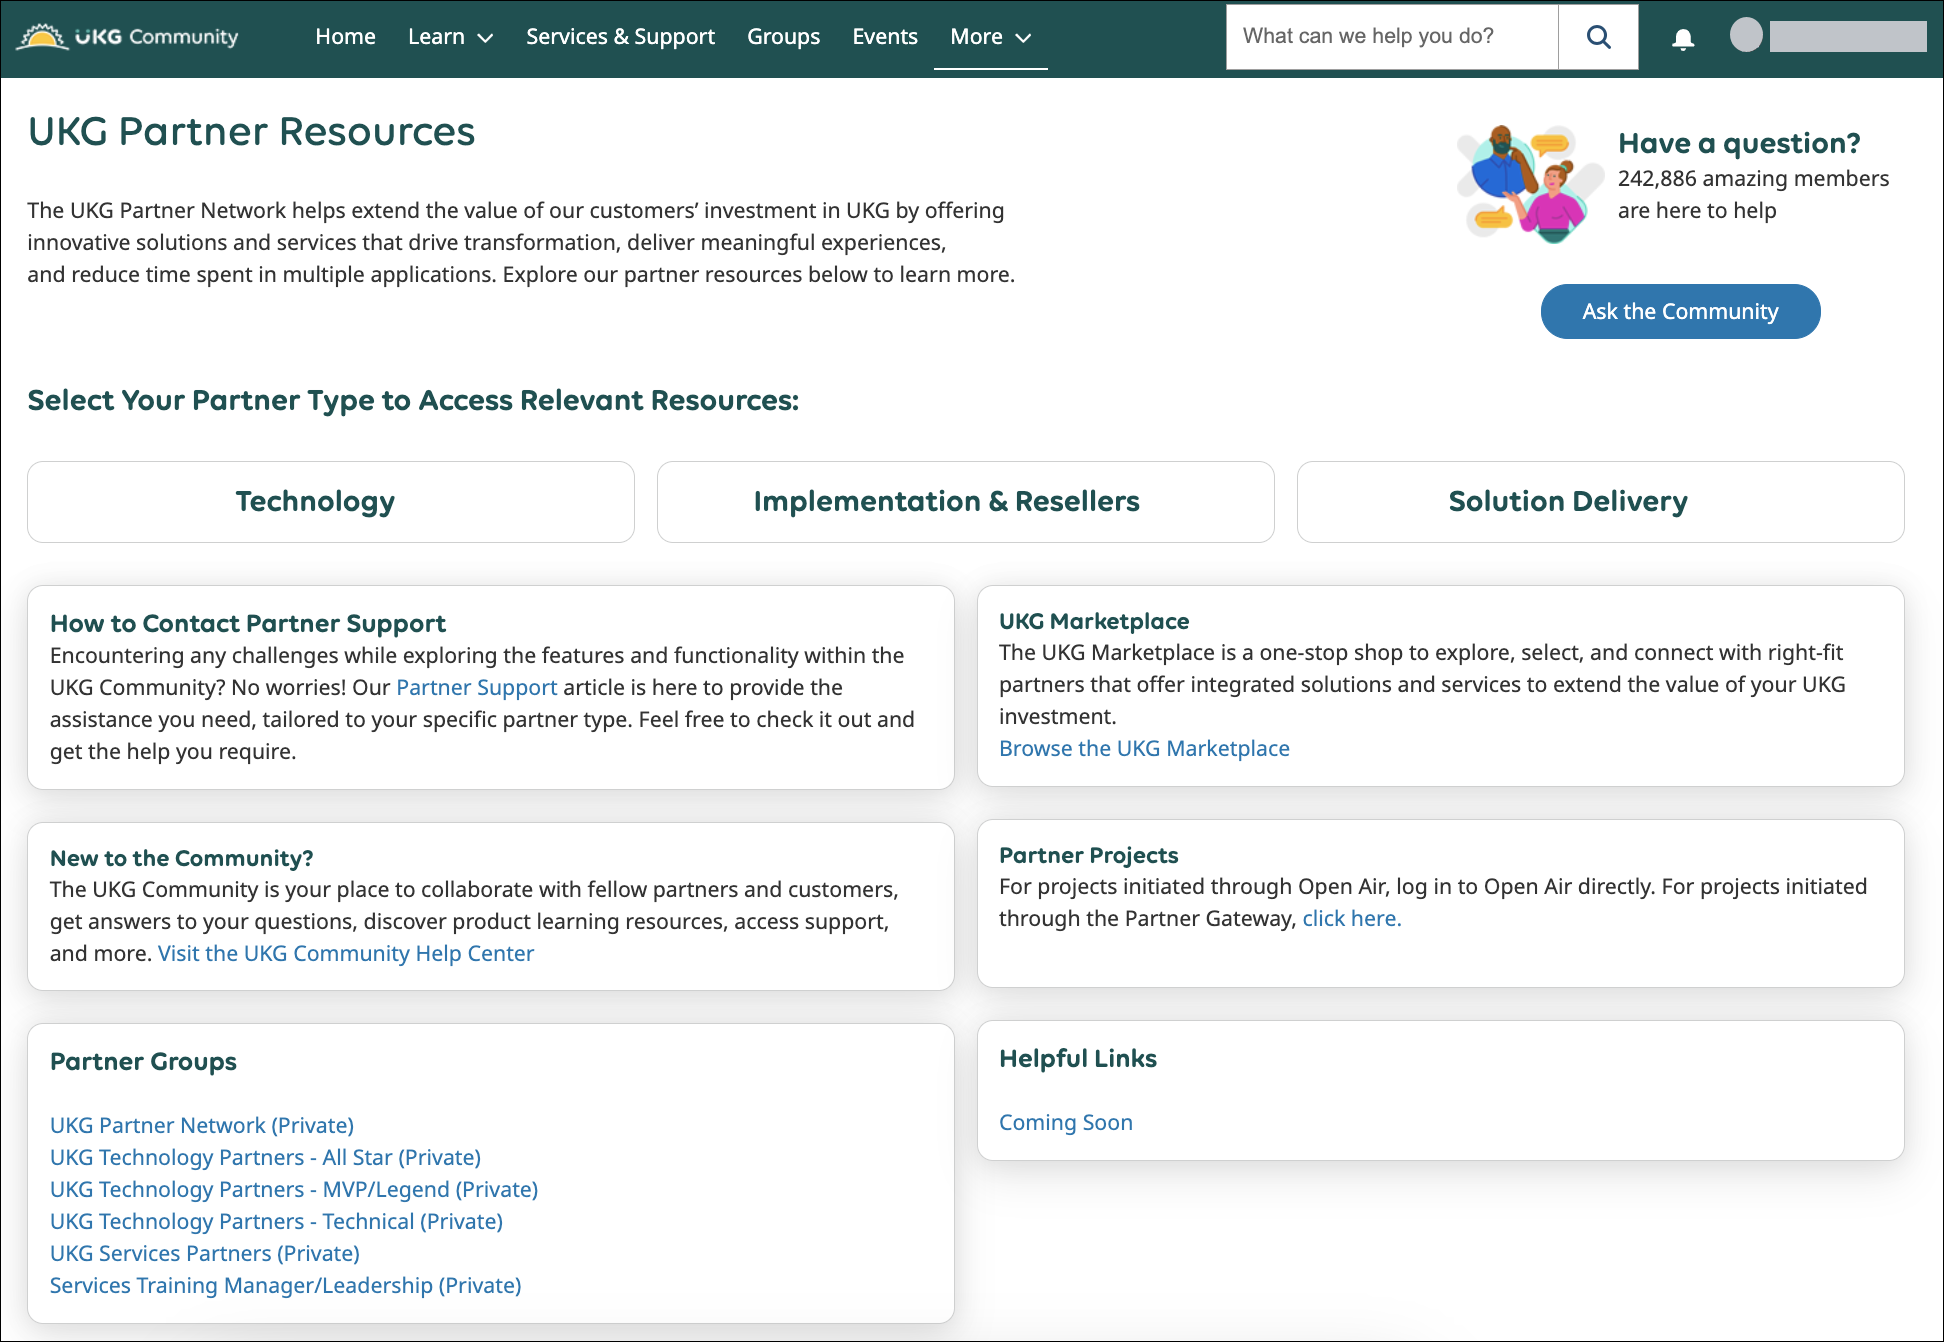Click the user profile avatar icon
The image size is (1944, 1342).
click(x=1745, y=37)
